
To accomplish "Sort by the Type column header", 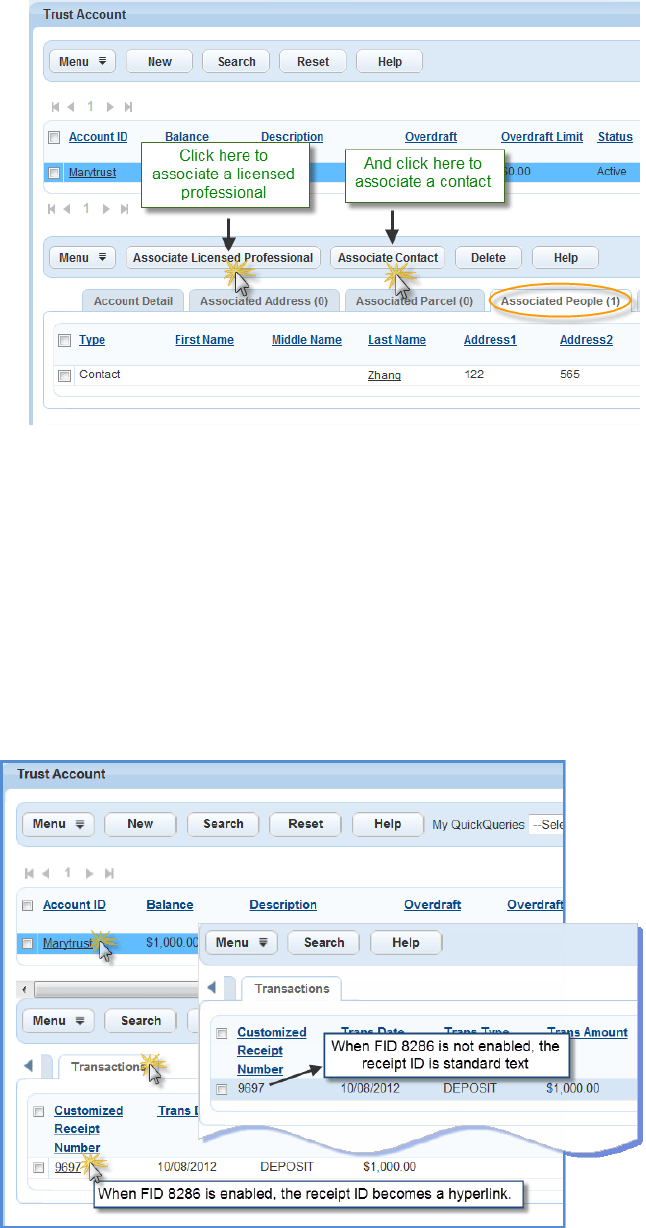I will pyautogui.click(x=92, y=340).
